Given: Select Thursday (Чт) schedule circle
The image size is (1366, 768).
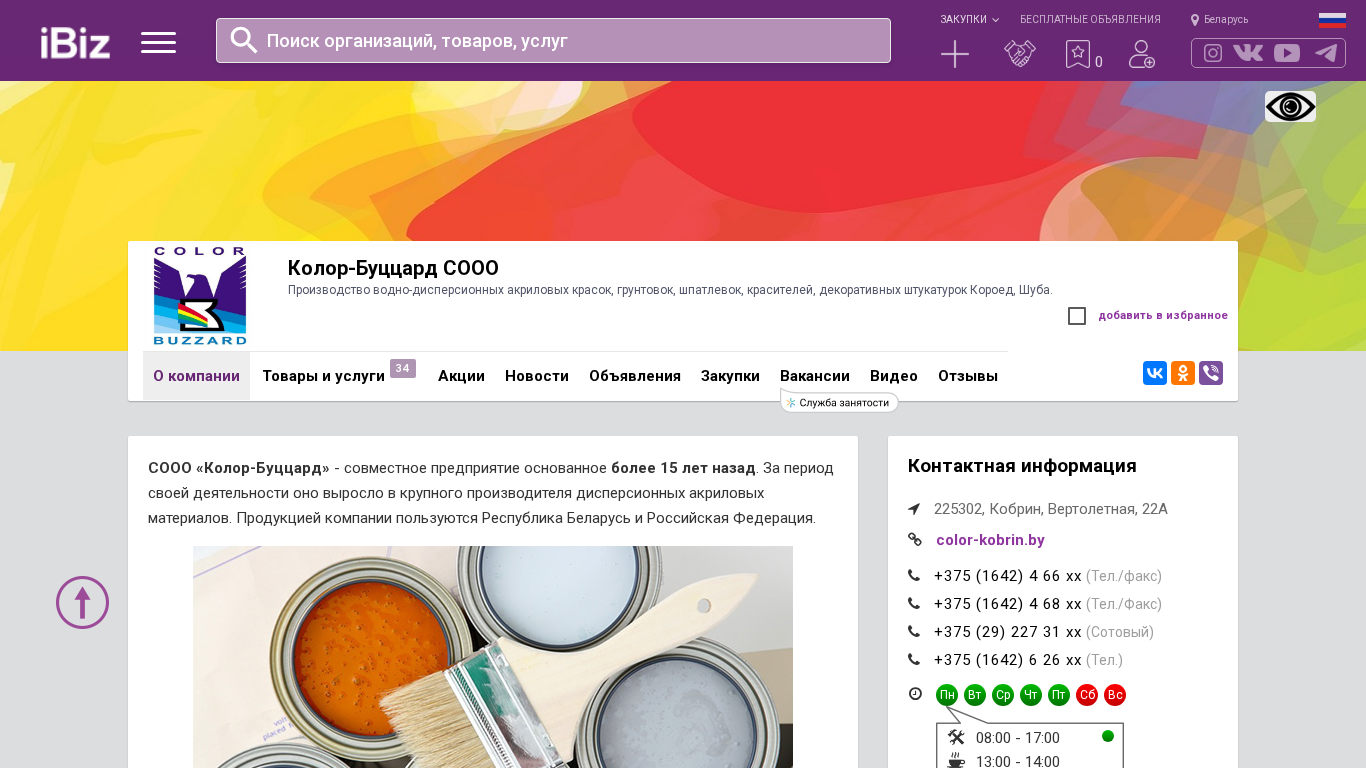Looking at the screenshot, I should tap(1031, 695).
